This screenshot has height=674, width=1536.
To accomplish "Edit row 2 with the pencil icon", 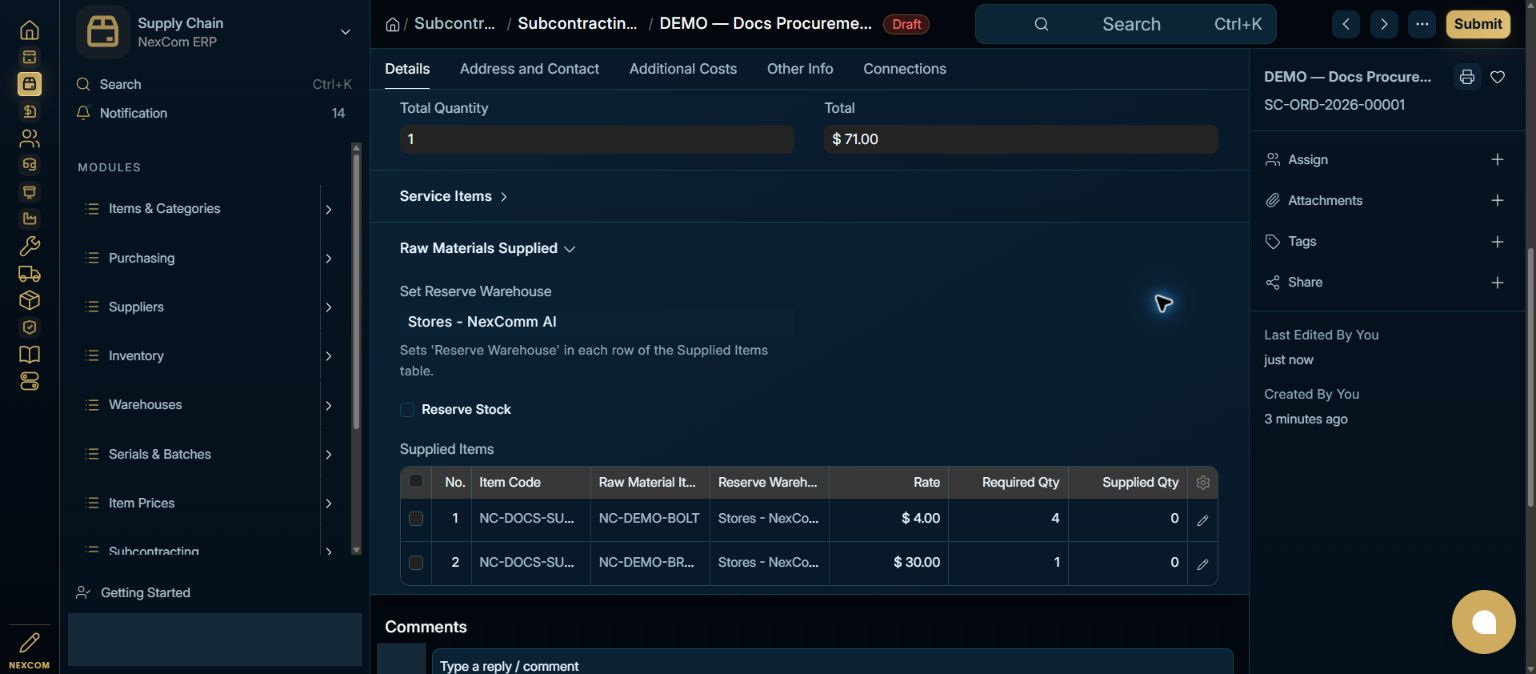I will pos(1203,564).
